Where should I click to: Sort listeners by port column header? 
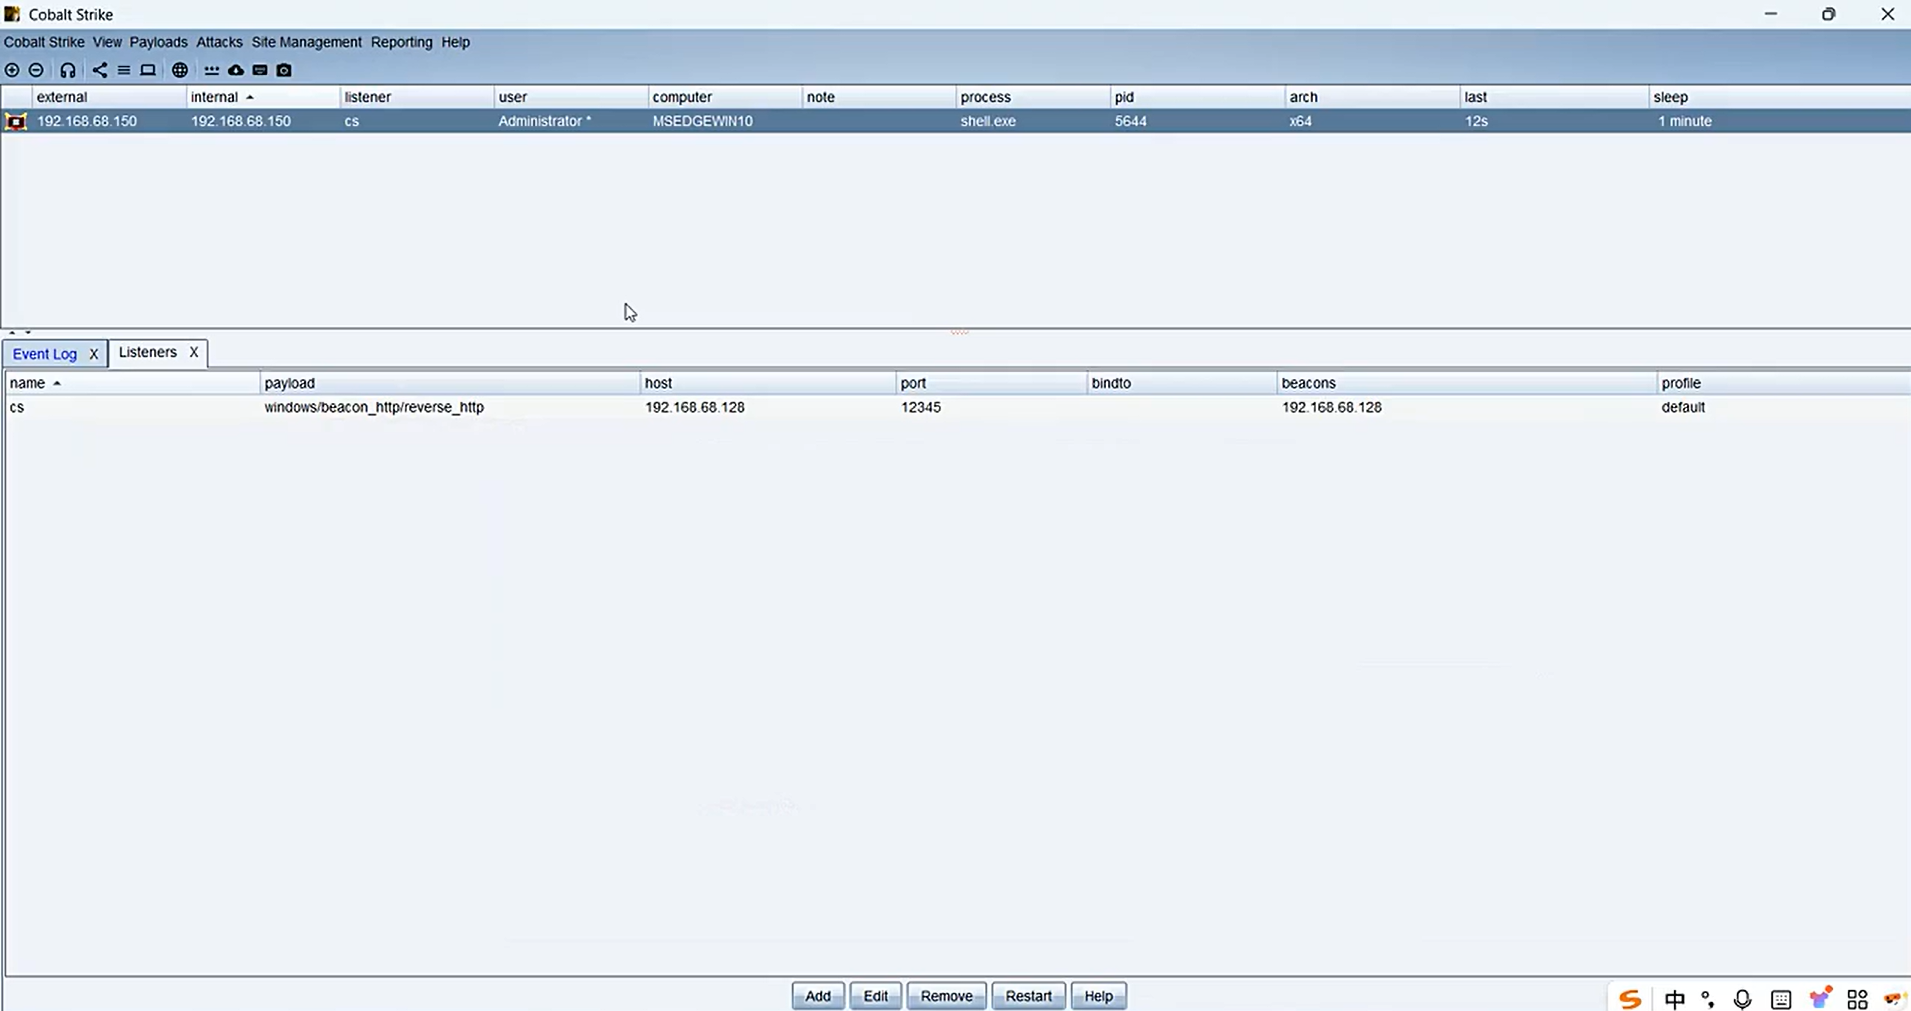(992, 383)
